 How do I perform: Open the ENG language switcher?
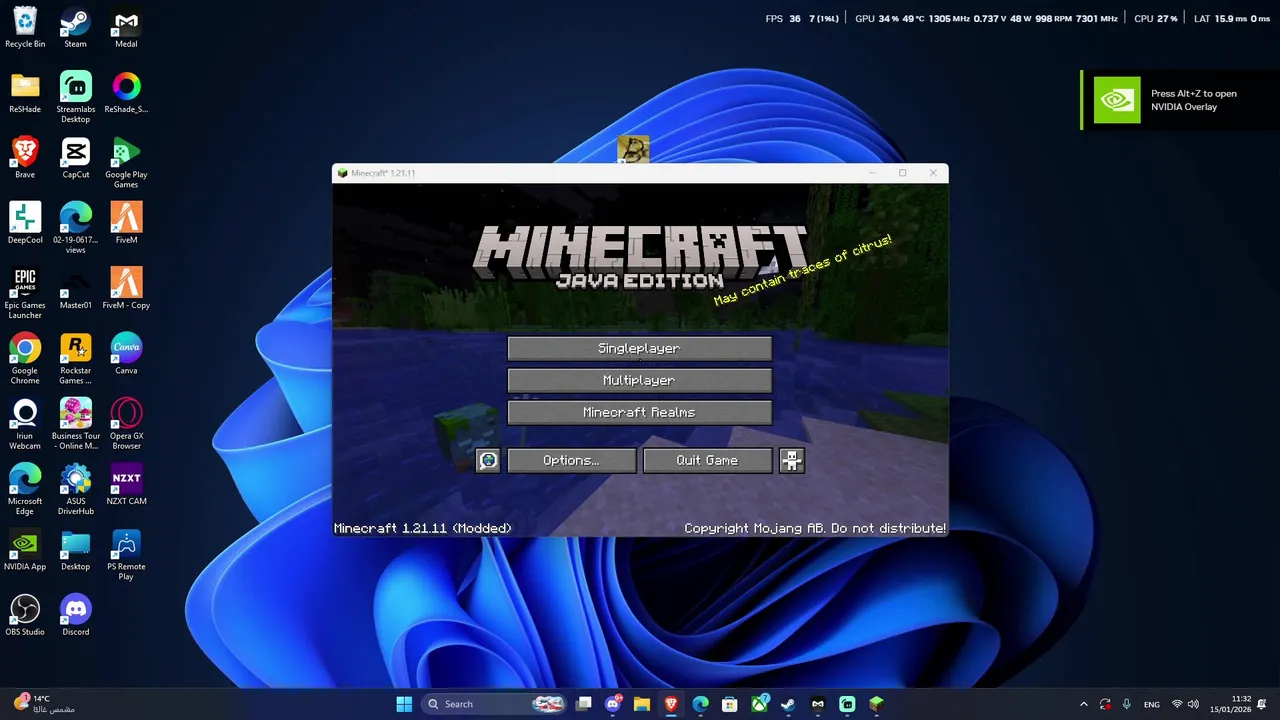pos(1152,704)
